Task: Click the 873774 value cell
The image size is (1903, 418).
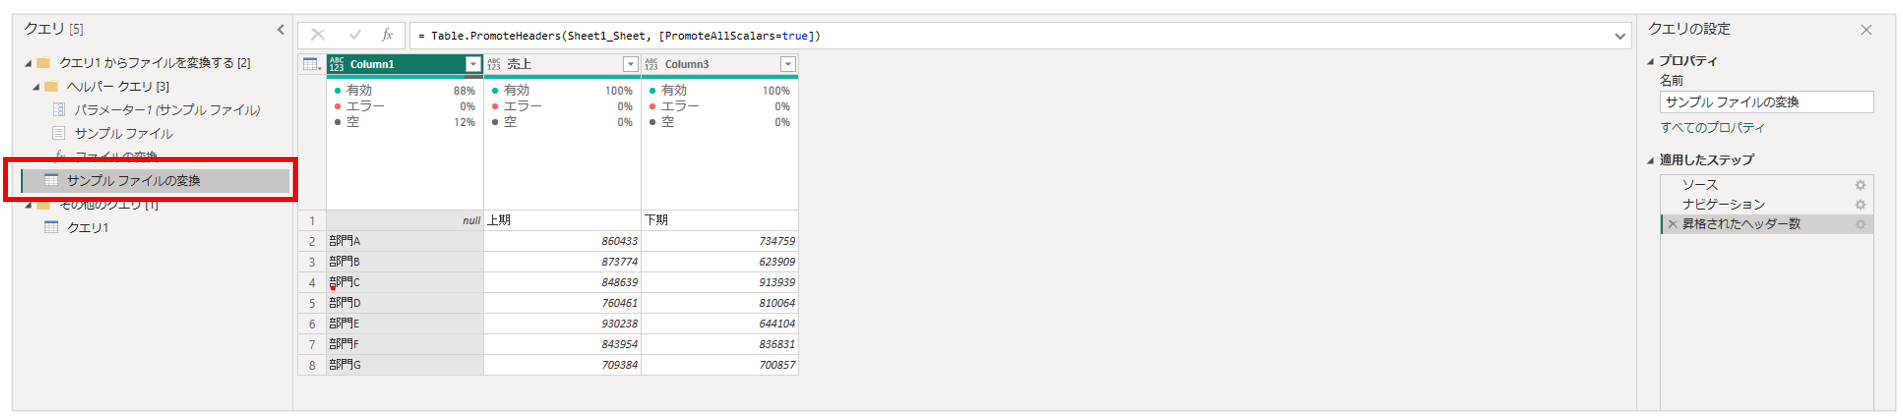Action: (x=562, y=262)
